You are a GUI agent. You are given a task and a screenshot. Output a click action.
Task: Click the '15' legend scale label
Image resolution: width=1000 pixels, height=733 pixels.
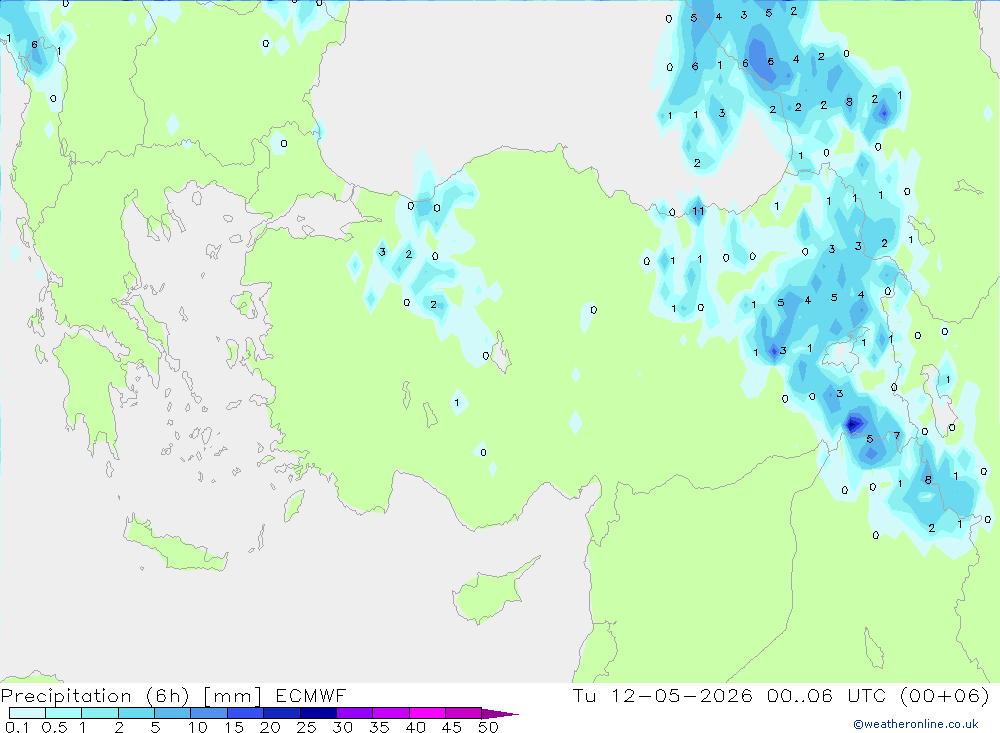coord(234,727)
